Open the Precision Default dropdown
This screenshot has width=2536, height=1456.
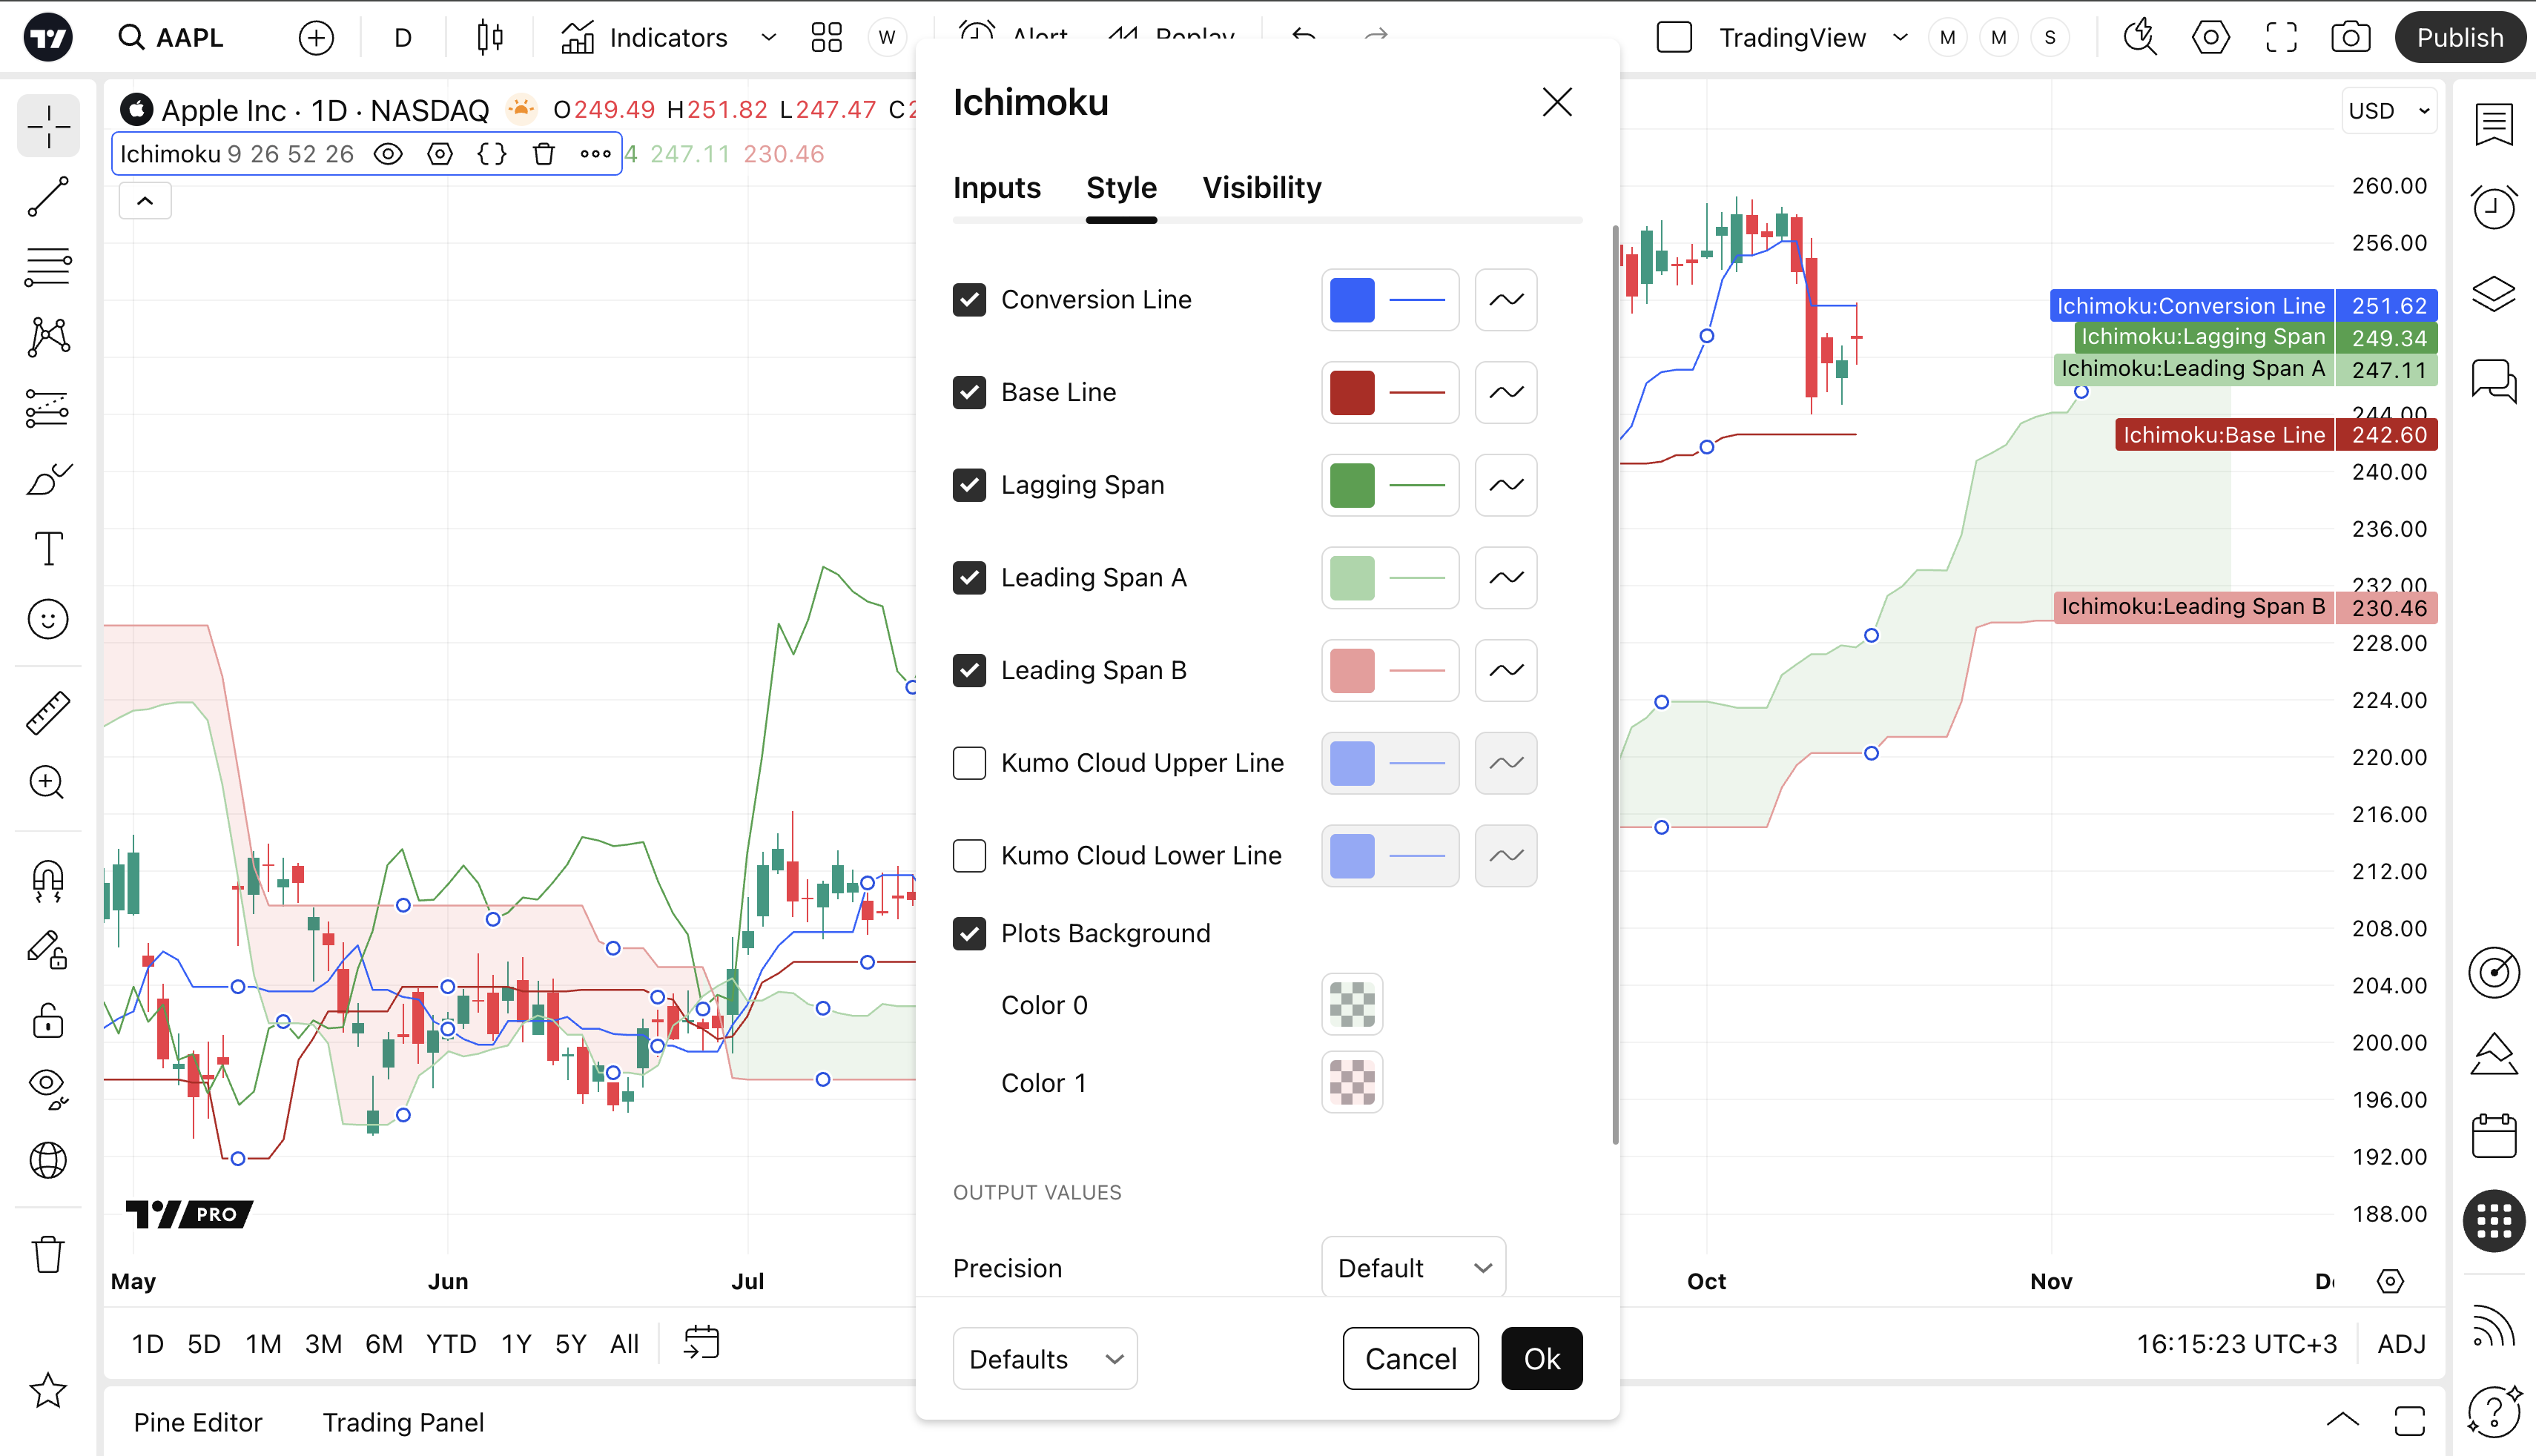1413,1268
